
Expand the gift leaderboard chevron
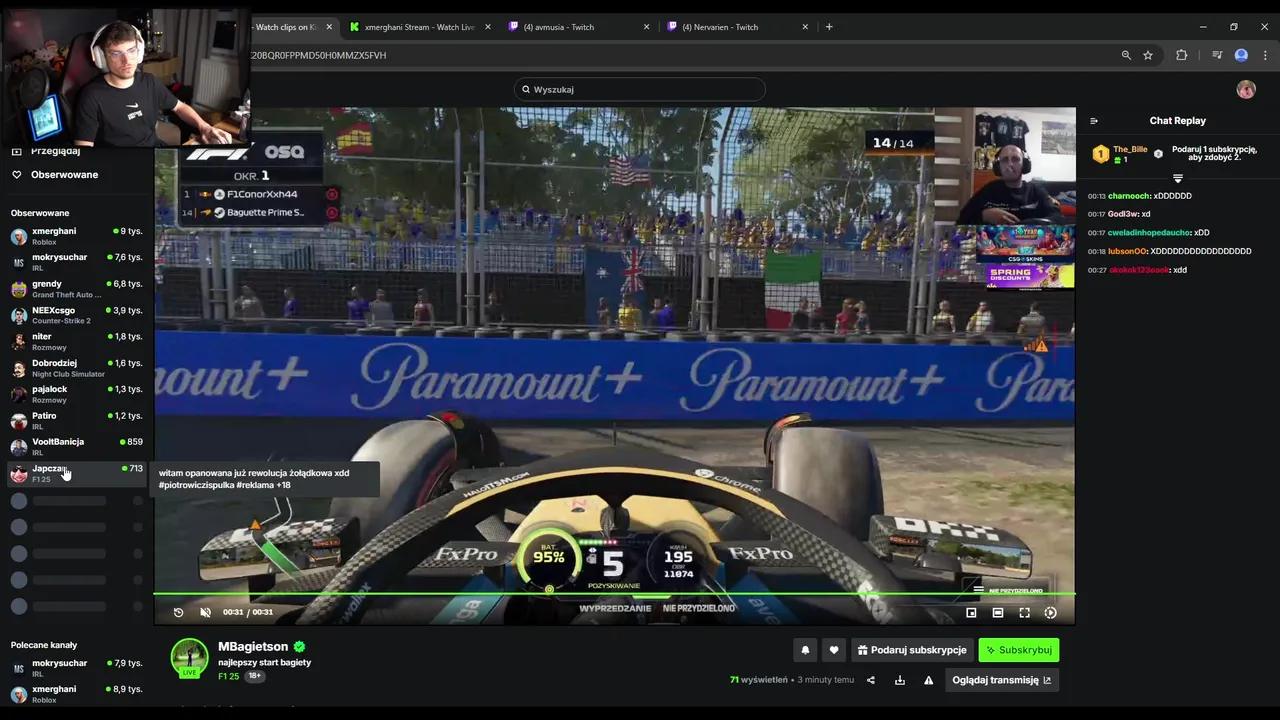[x=1178, y=178]
